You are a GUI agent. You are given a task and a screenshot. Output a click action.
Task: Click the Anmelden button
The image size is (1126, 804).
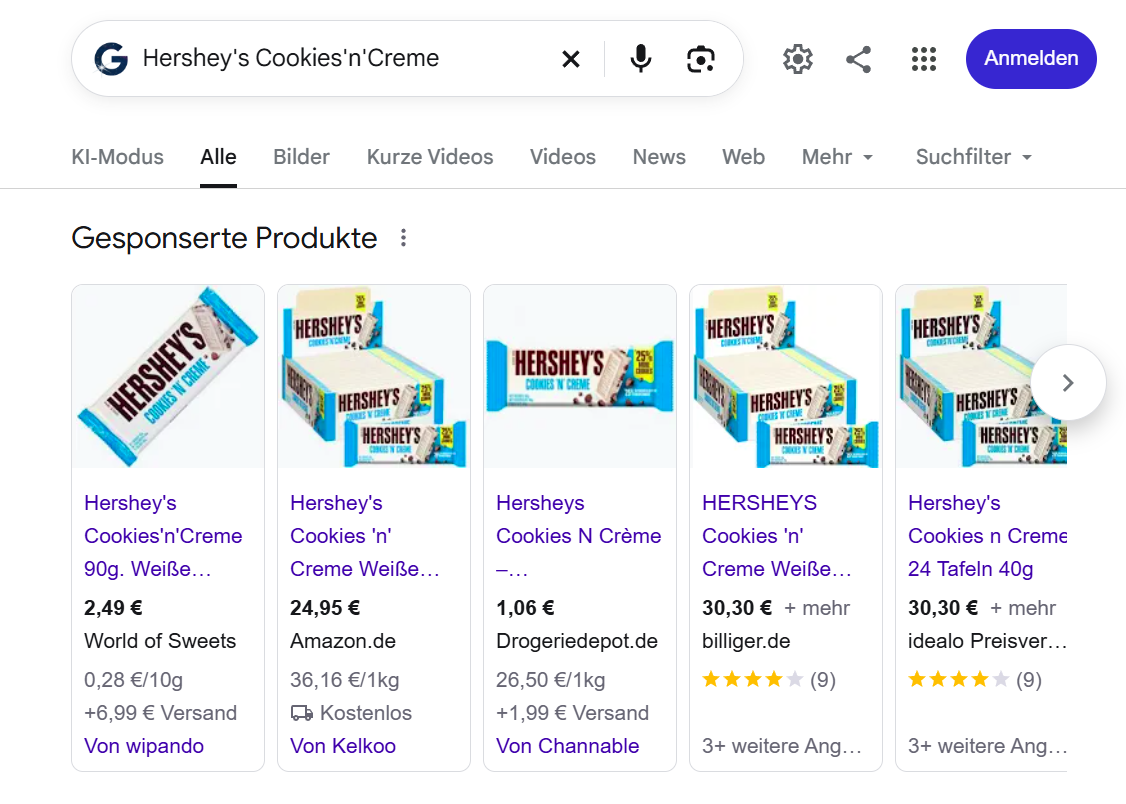coord(1031,59)
